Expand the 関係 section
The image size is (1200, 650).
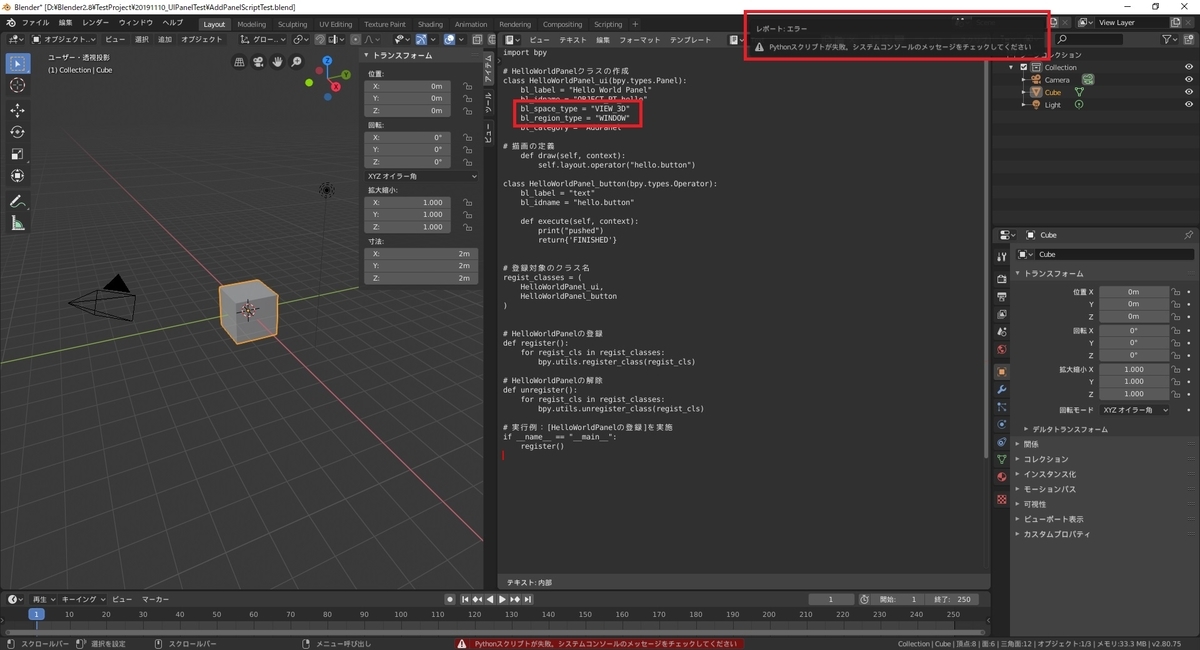(x=1031, y=444)
